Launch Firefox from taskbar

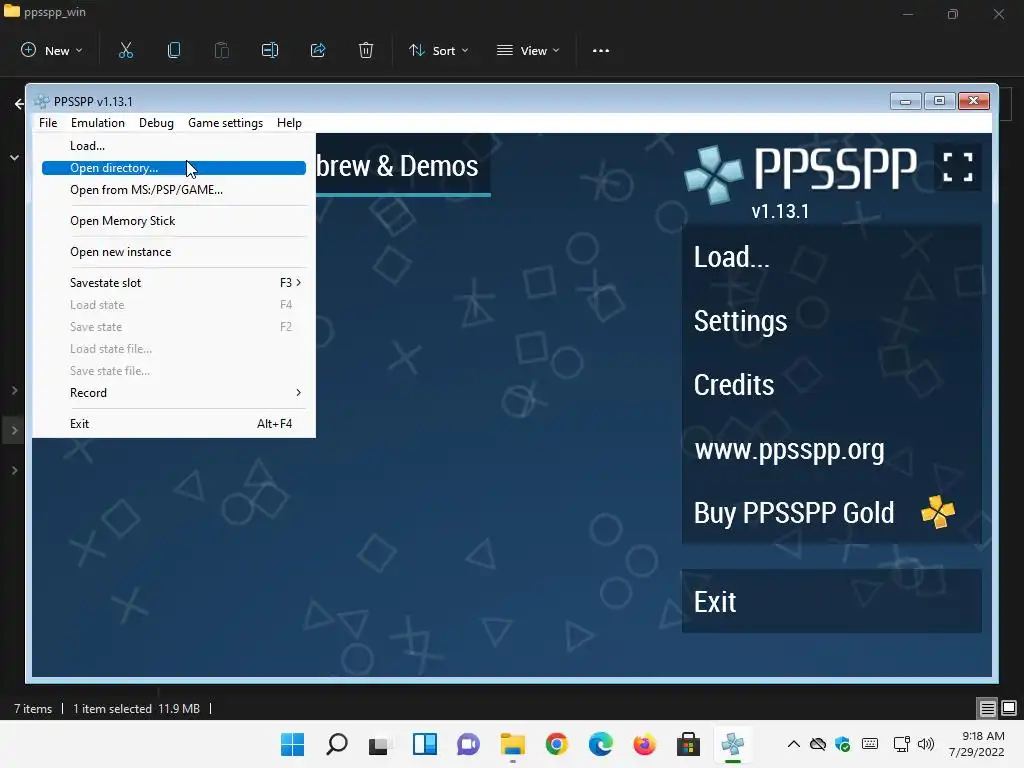tap(645, 744)
